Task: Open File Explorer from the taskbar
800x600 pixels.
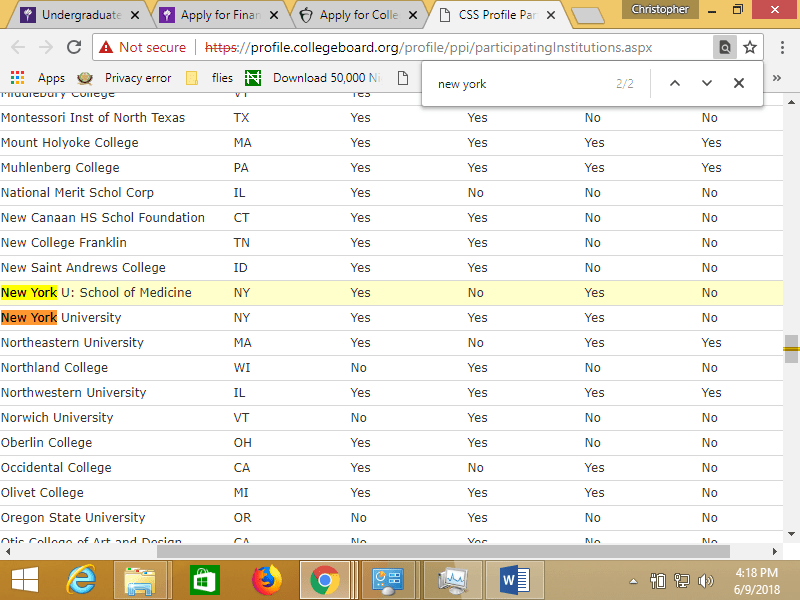Action: [x=139, y=580]
